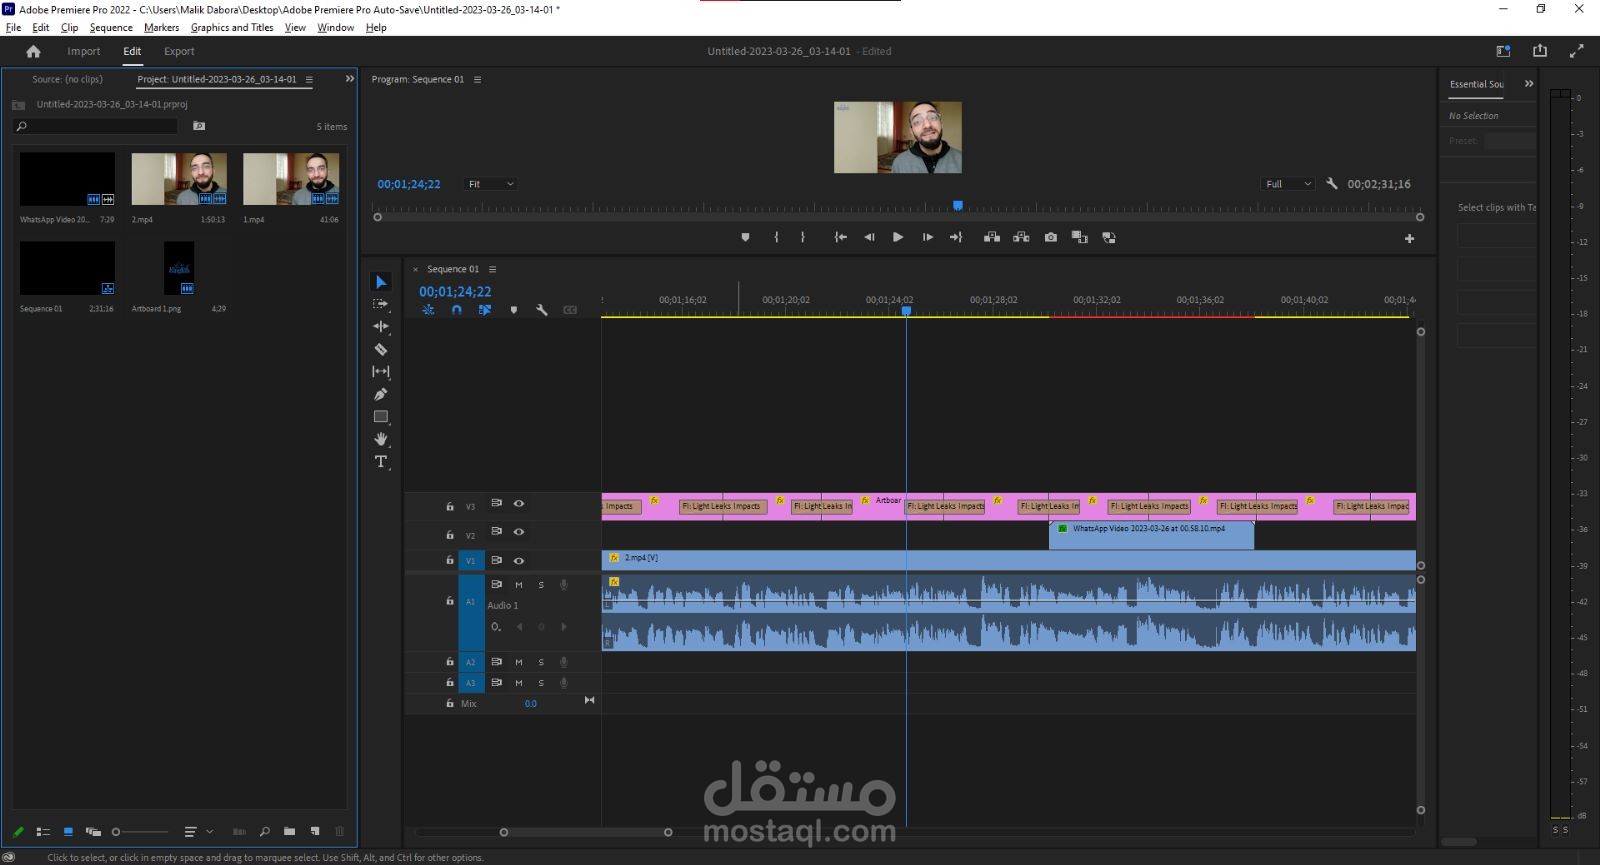The width and height of the screenshot is (1600, 865).
Task: Click the Project panel search field
Action: [x=95, y=126]
